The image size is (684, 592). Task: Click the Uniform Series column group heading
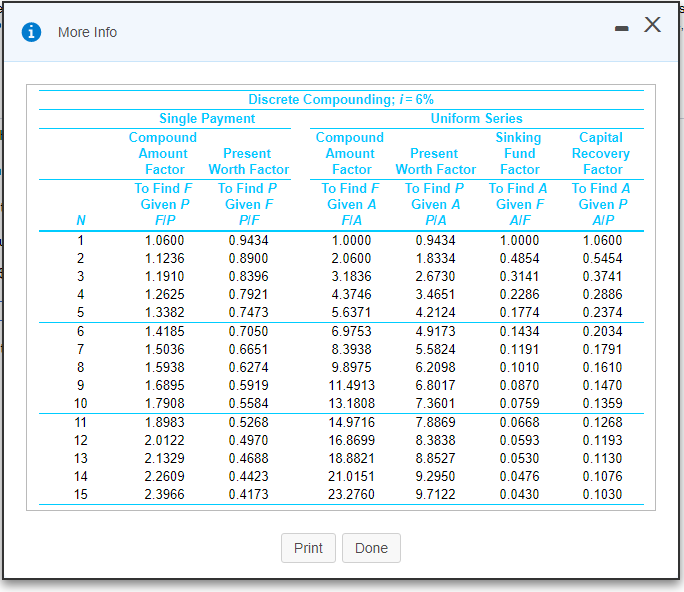tap(476, 118)
